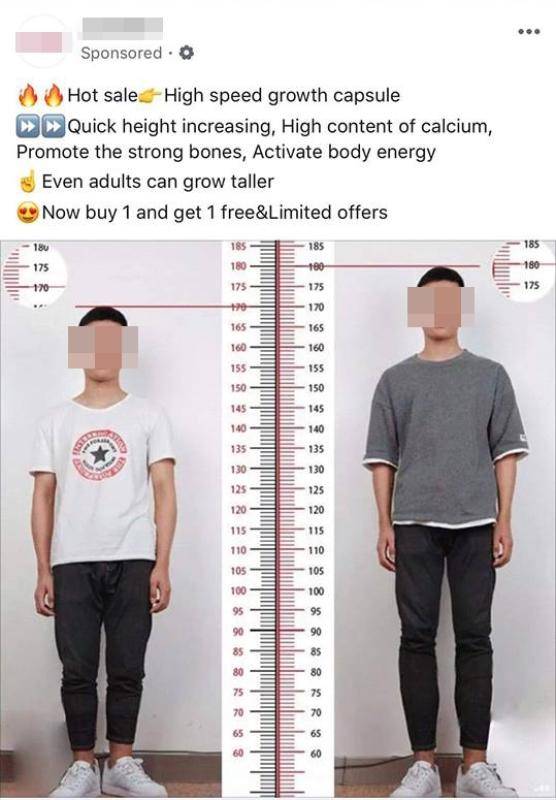
Task: Click the center height measurement ruler
Action: 278,519
